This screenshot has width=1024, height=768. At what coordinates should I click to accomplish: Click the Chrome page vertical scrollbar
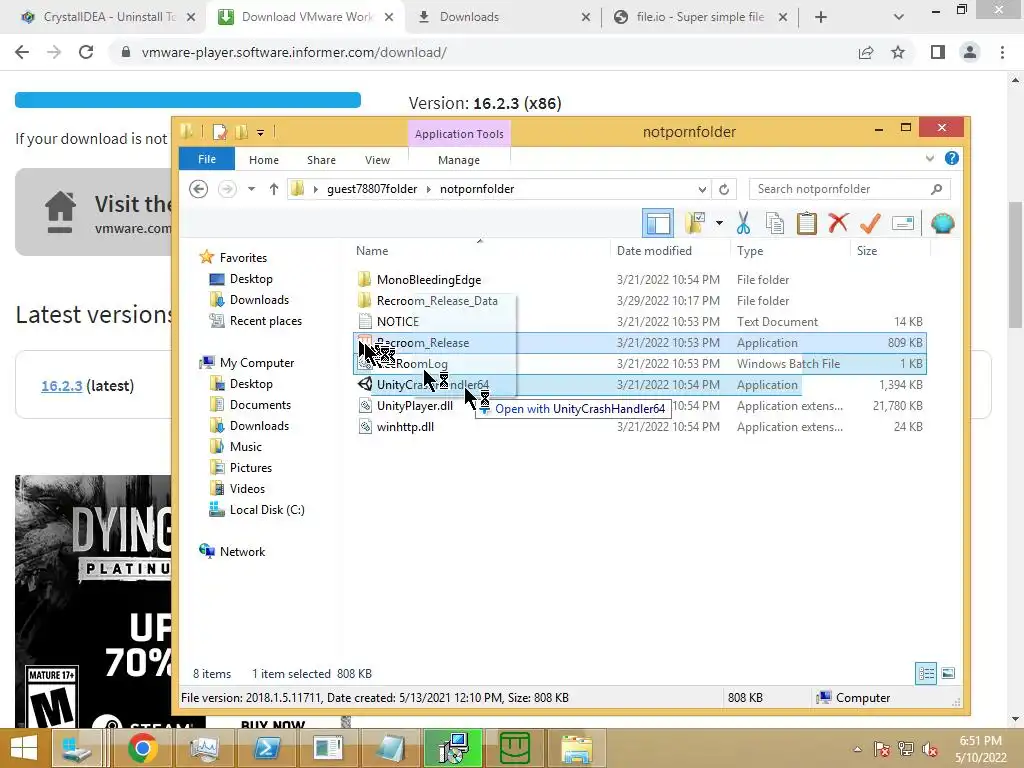[1016, 264]
